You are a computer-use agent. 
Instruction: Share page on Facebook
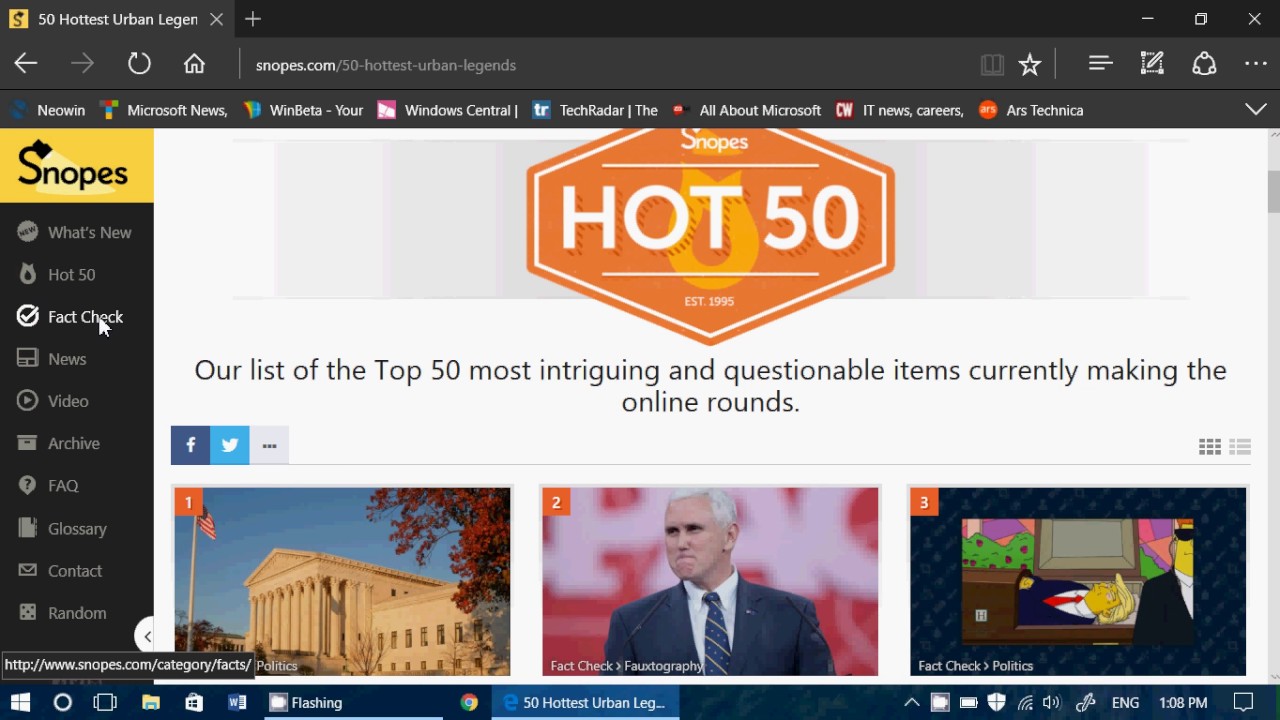click(x=190, y=445)
